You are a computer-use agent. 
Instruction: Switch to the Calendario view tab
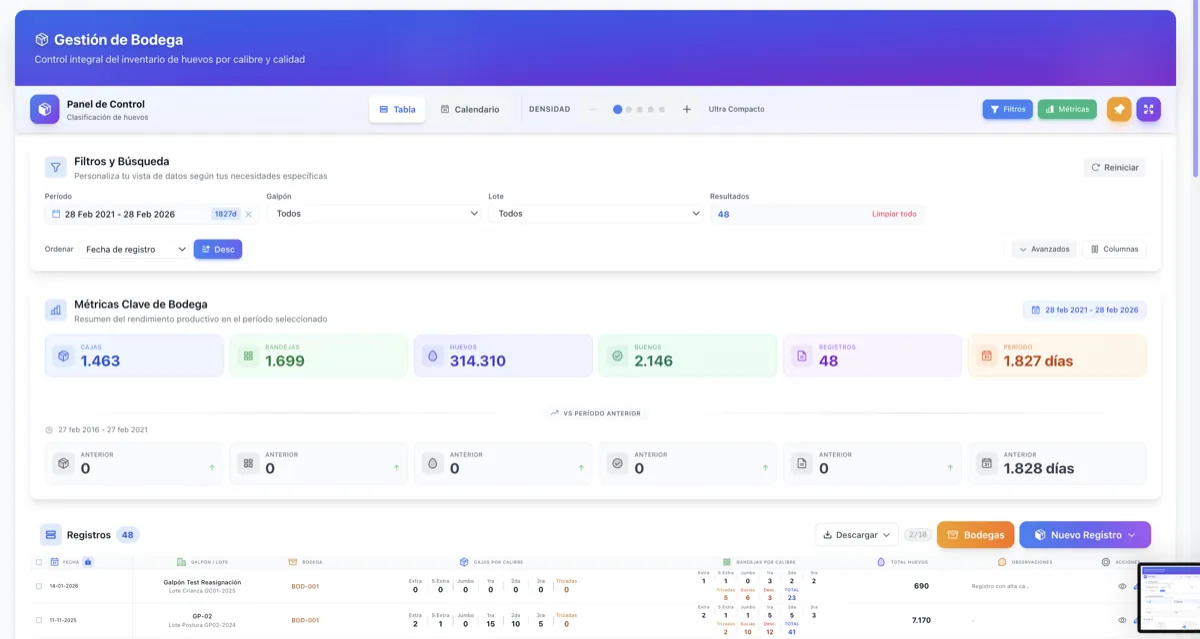pos(470,109)
